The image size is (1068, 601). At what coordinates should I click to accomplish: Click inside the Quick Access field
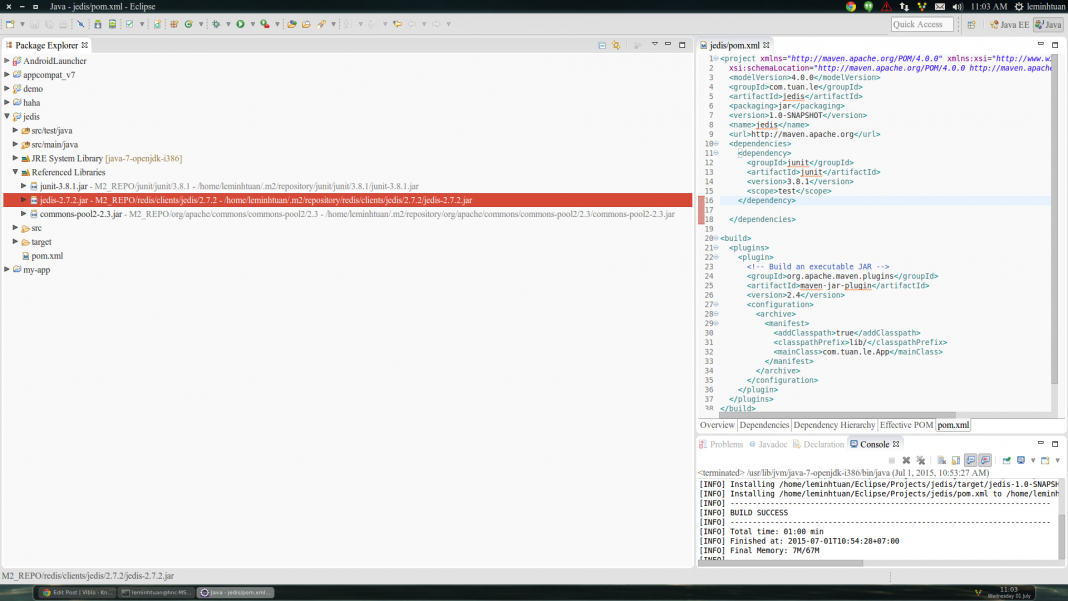click(922, 24)
